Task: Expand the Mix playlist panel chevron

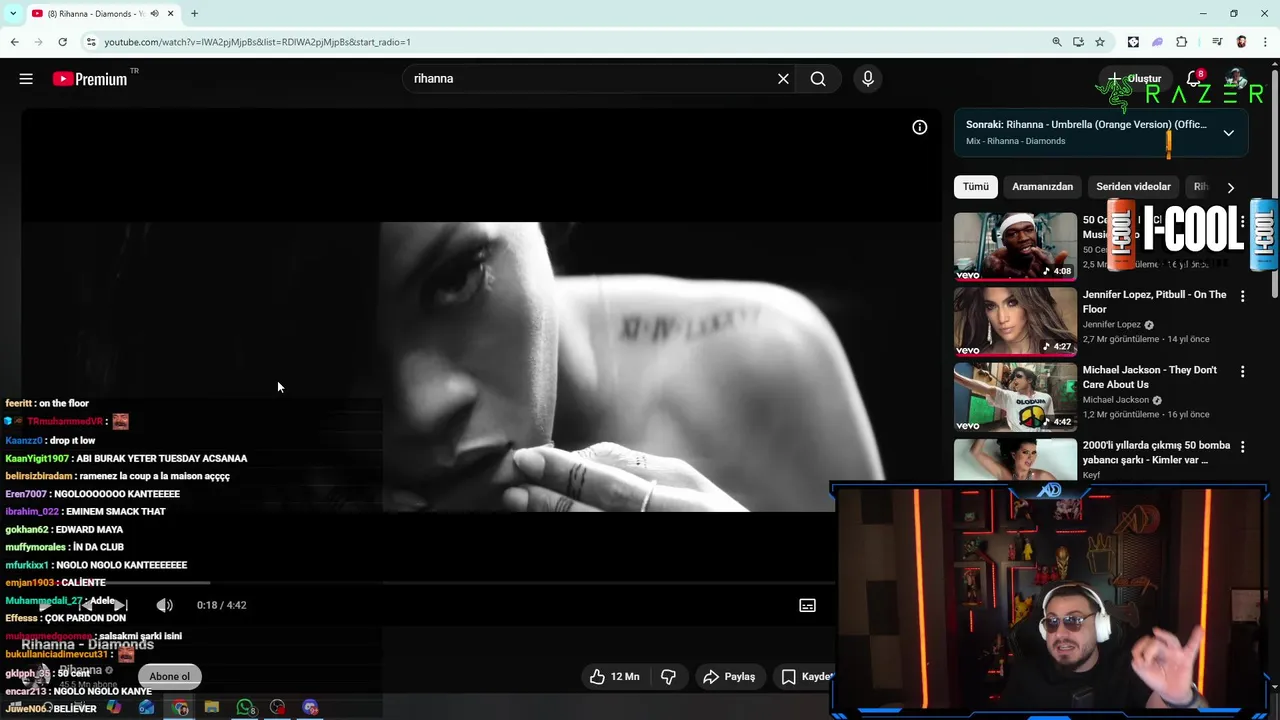Action: click(x=1228, y=133)
